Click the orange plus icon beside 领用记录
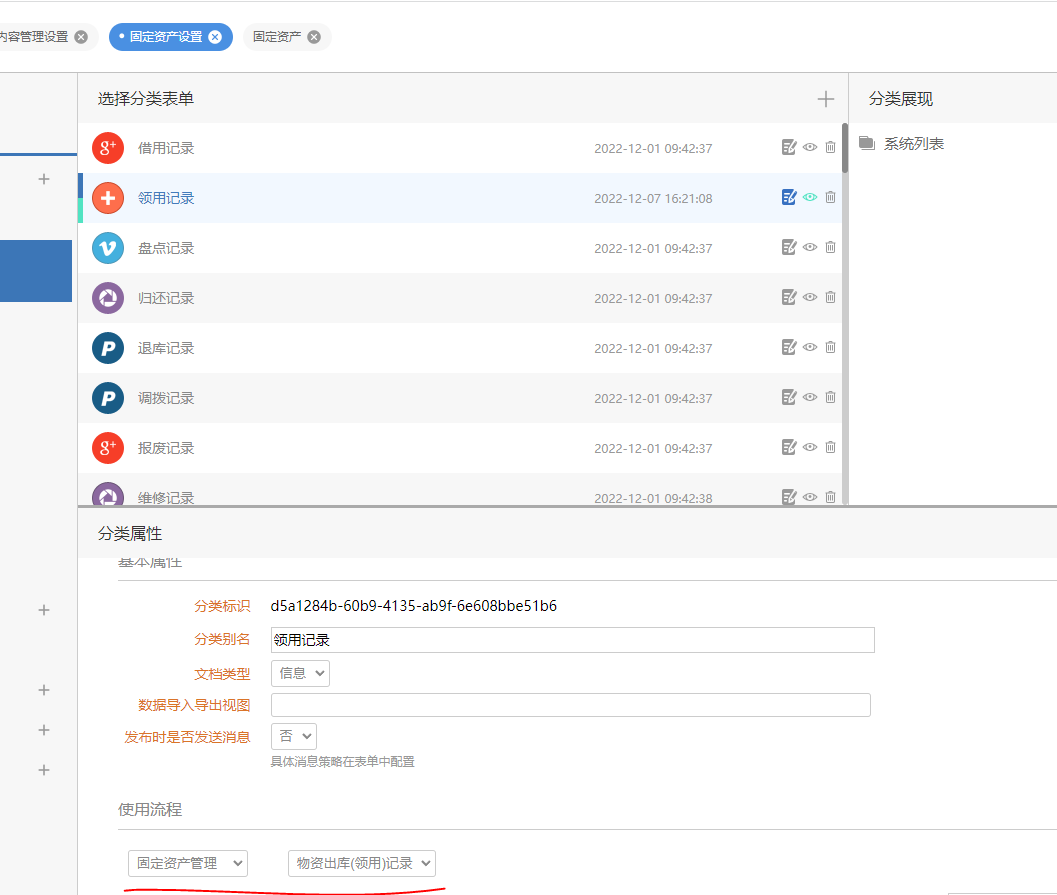The width and height of the screenshot is (1057, 895). pyautogui.click(x=107, y=197)
